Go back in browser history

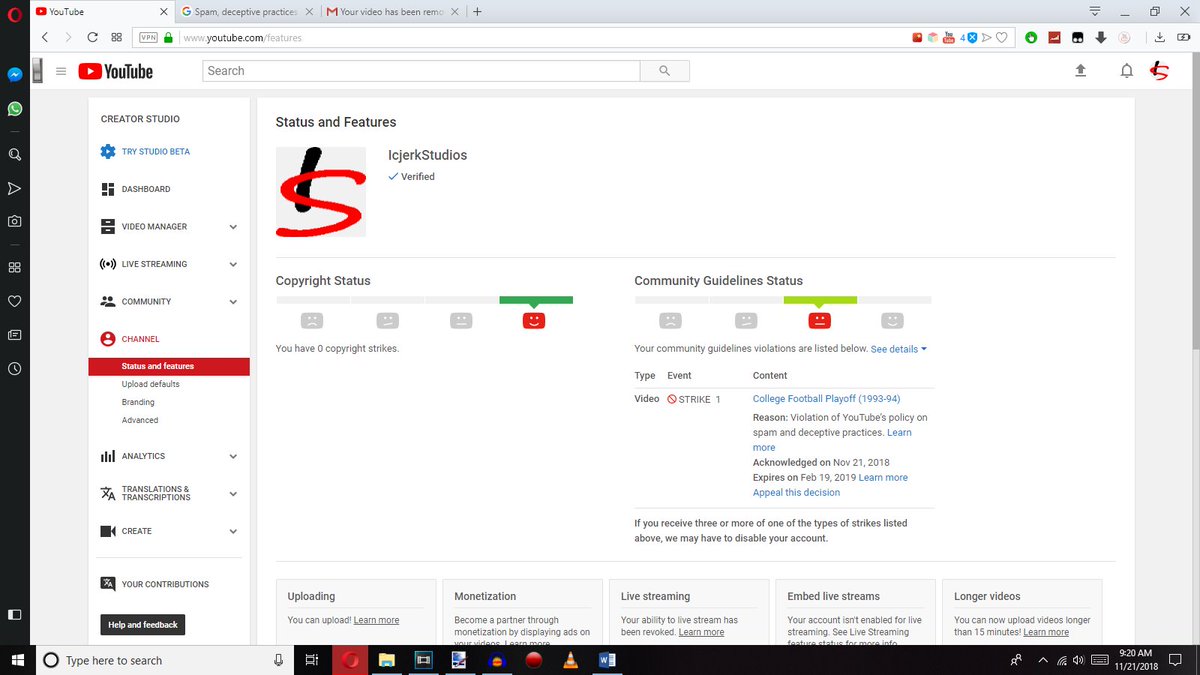coord(45,37)
